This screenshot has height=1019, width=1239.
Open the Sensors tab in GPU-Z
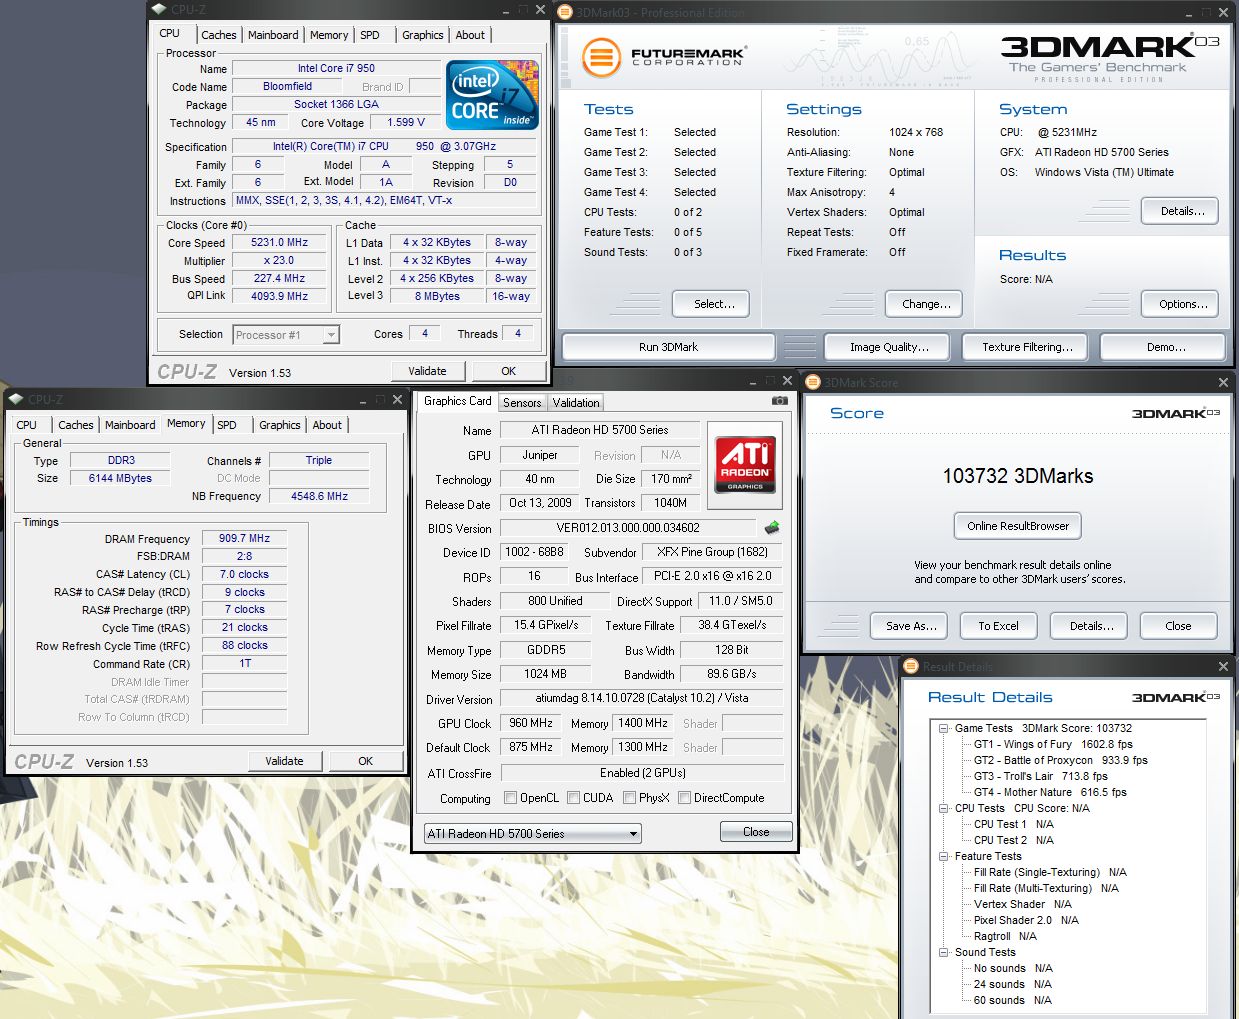point(522,403)
